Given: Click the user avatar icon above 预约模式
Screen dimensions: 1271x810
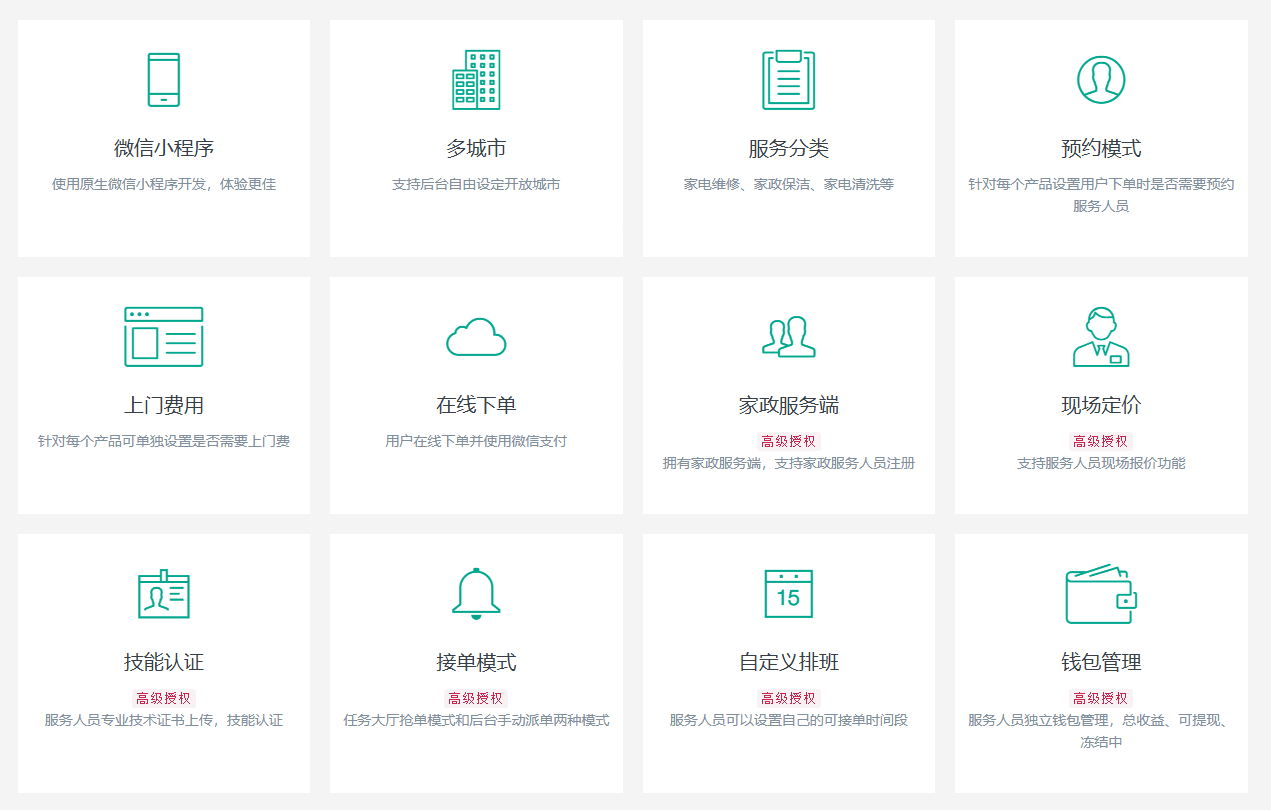Looking at the screenshot, I should [1101, 80].
